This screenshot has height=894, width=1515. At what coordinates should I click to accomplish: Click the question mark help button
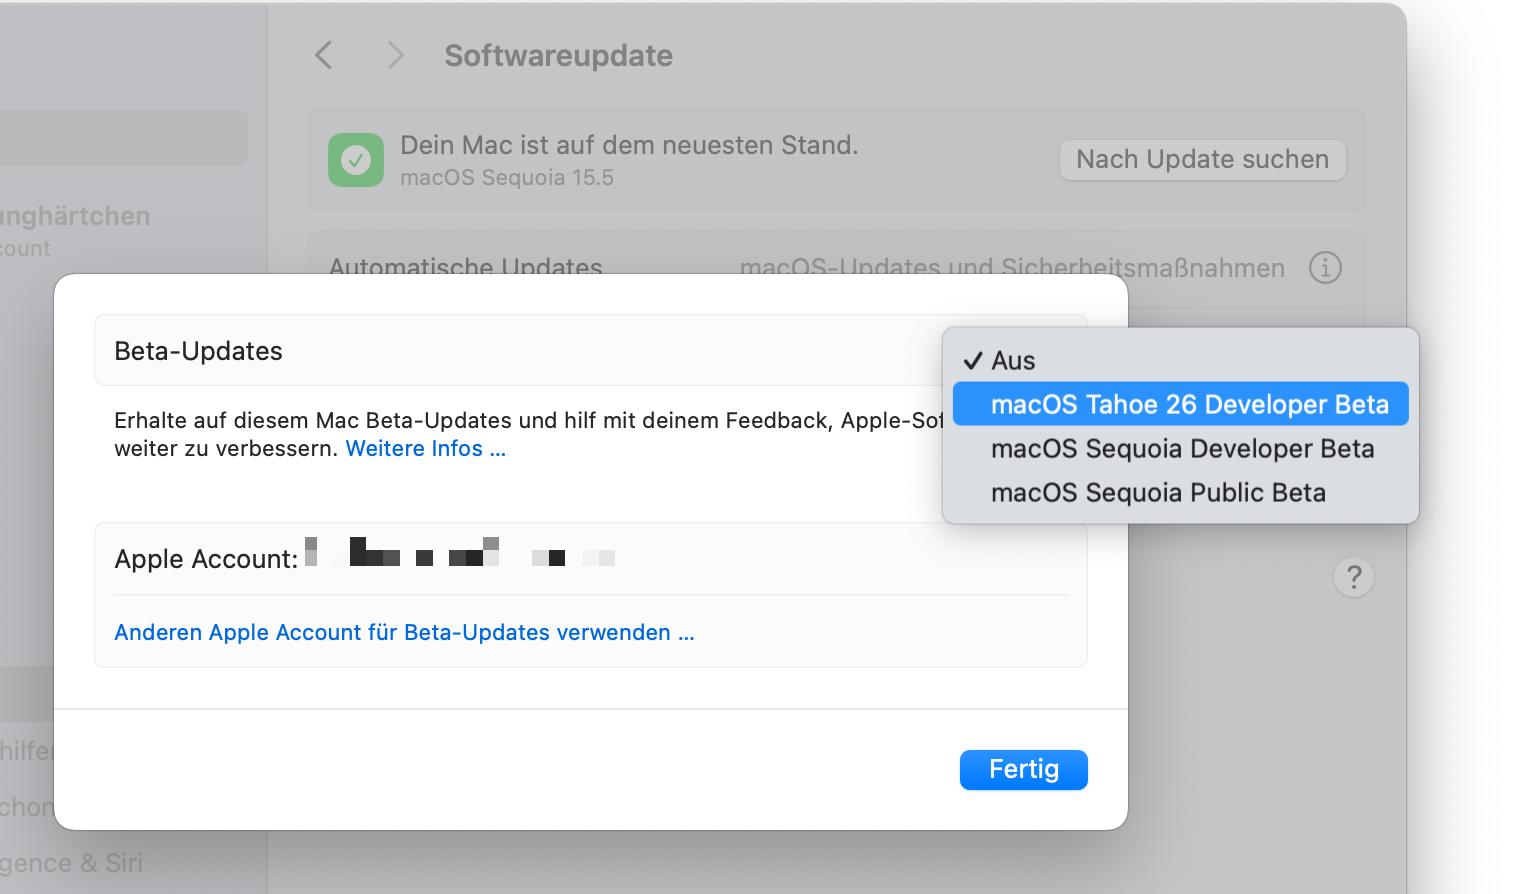click(x=1354, y=577)
